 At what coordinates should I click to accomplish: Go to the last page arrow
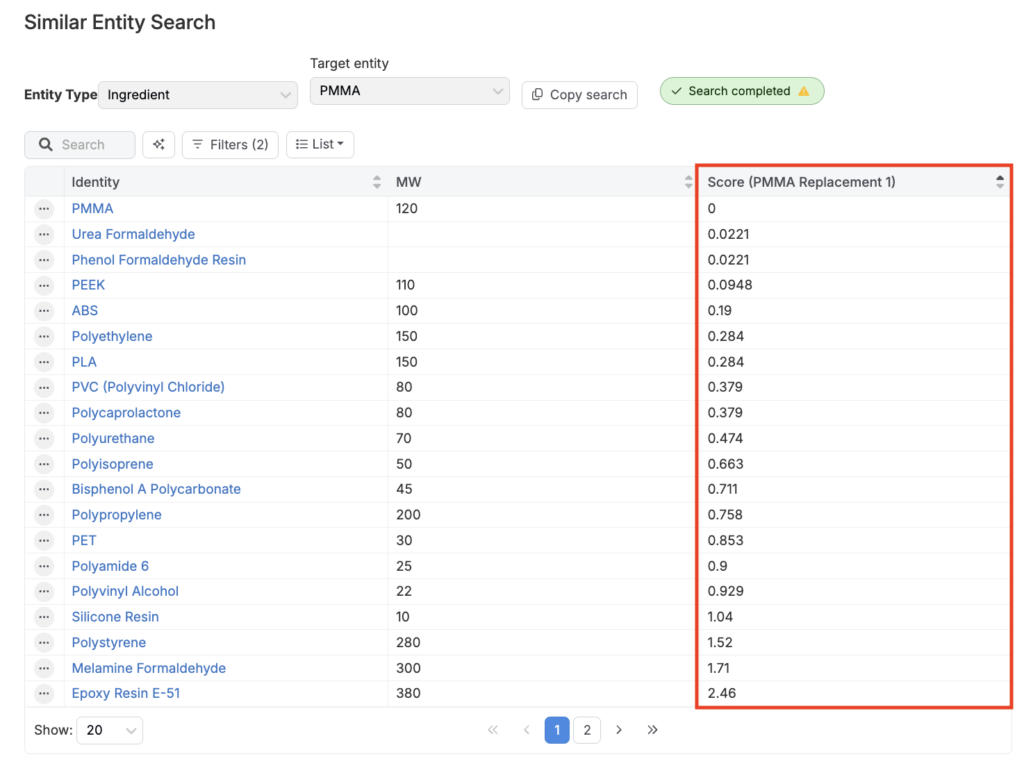click(x=652, y=730)
